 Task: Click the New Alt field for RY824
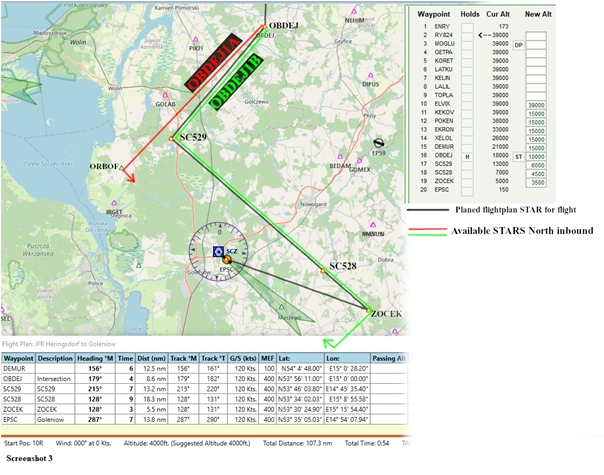point(536,35)
